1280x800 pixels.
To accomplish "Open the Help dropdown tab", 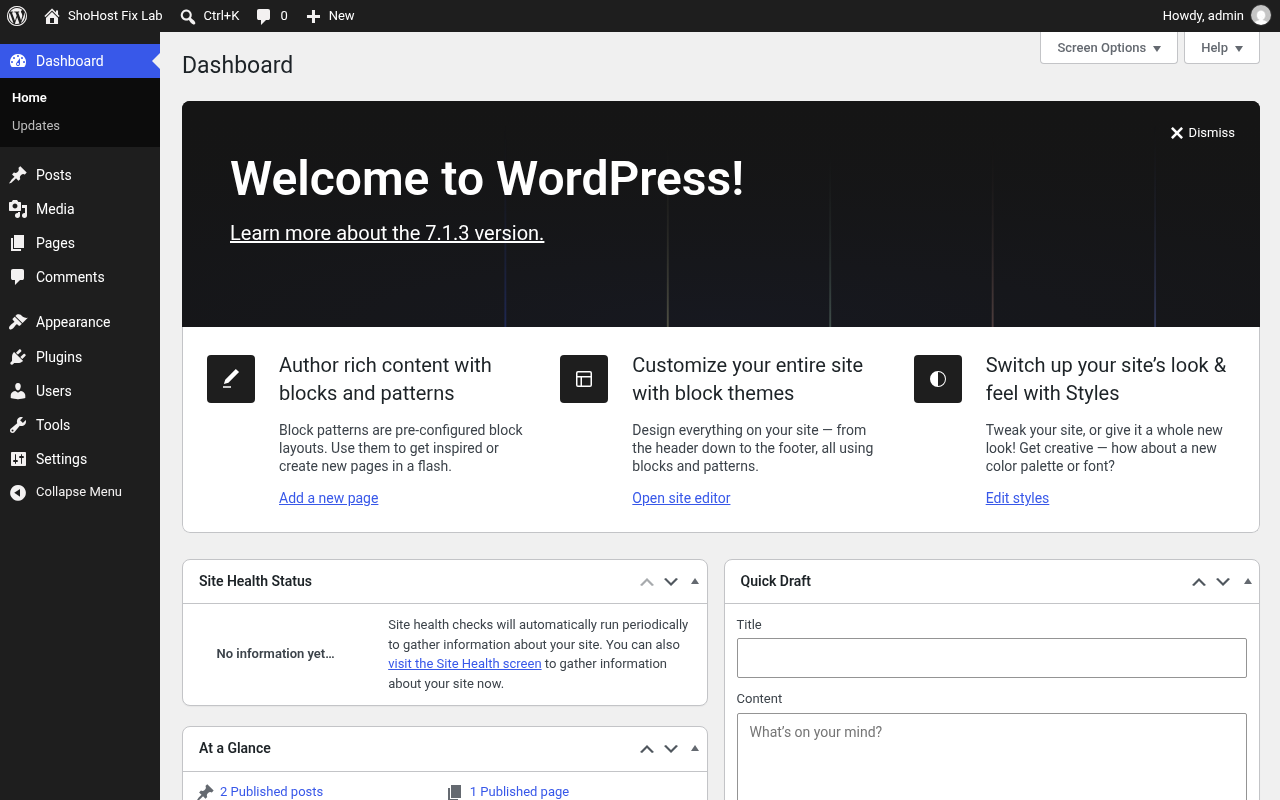I will coord(1222,48).
